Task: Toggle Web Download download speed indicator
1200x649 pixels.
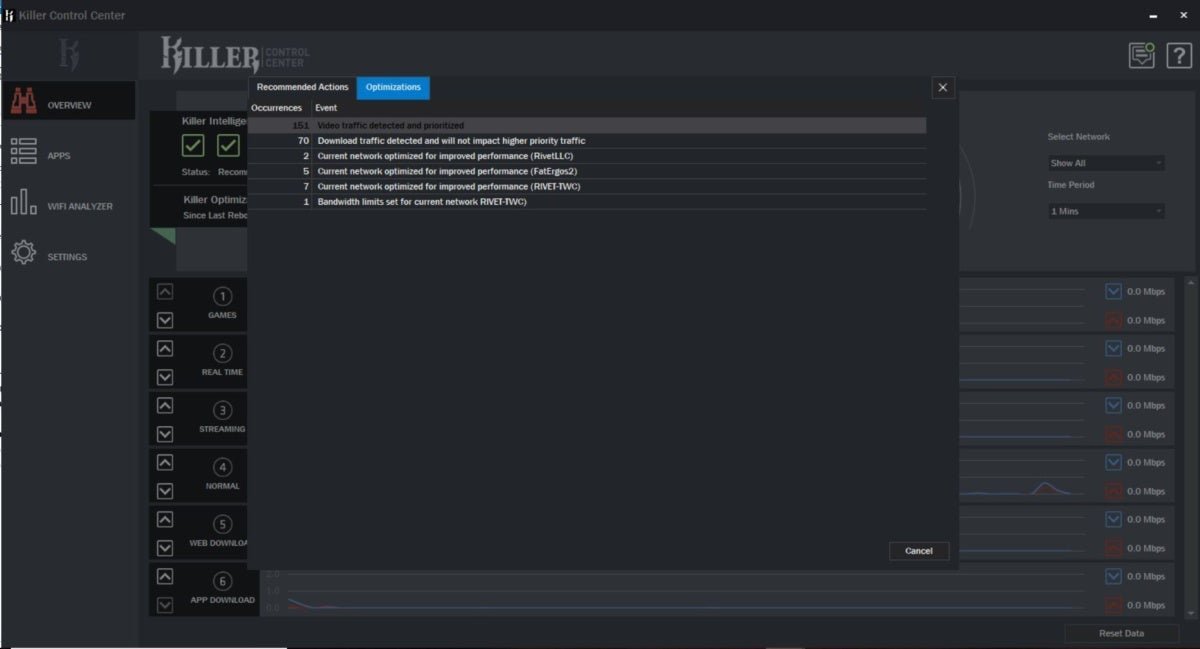Action: point(1113,519)
